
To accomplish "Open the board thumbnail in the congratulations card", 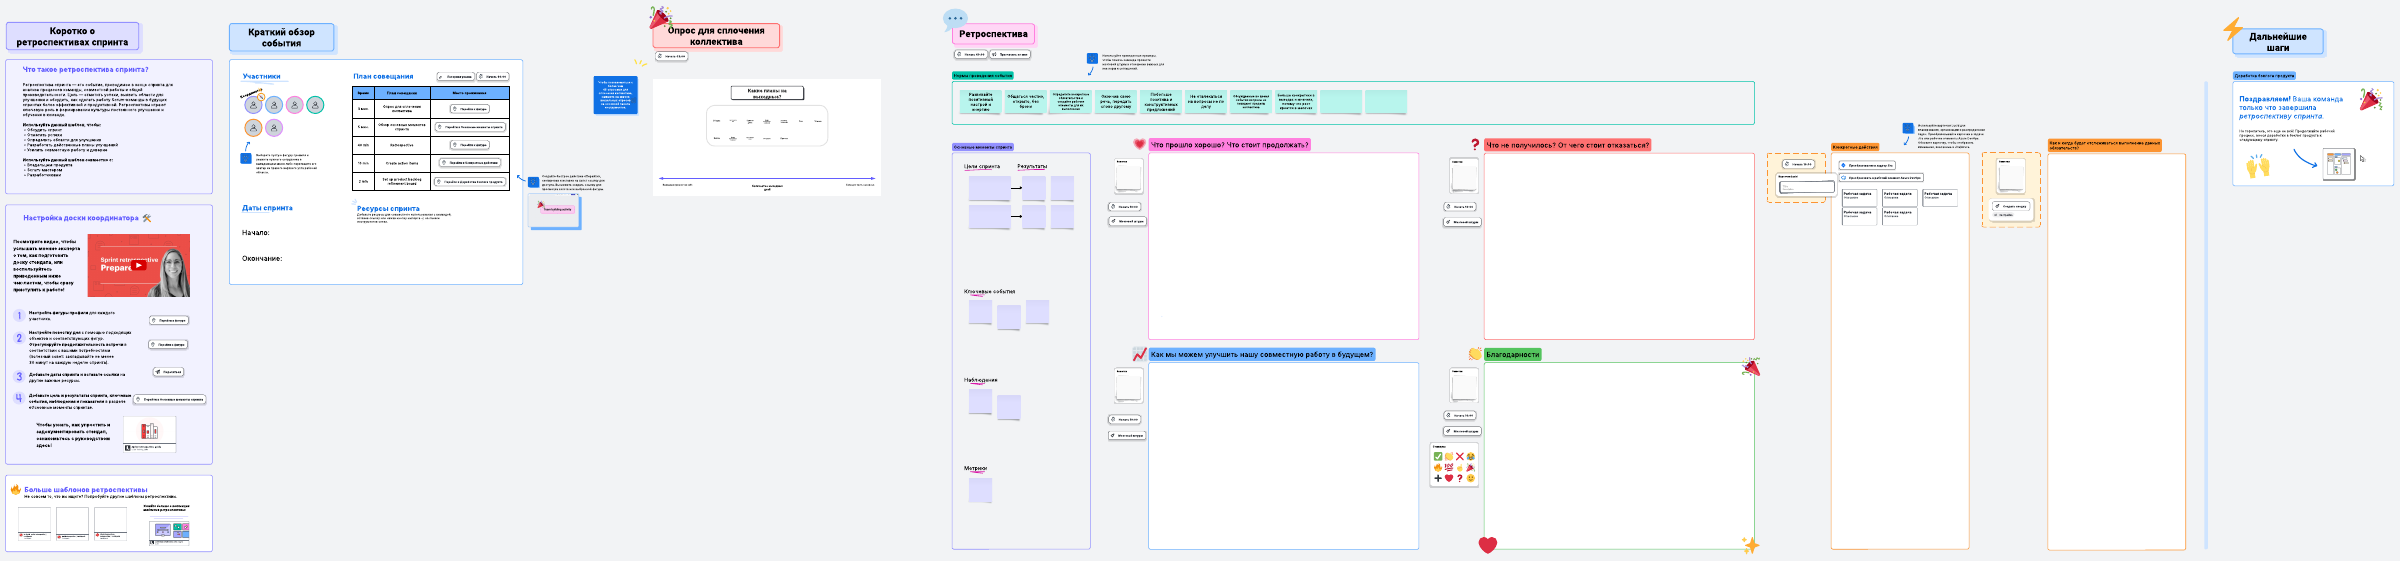I will point(2338,164).
